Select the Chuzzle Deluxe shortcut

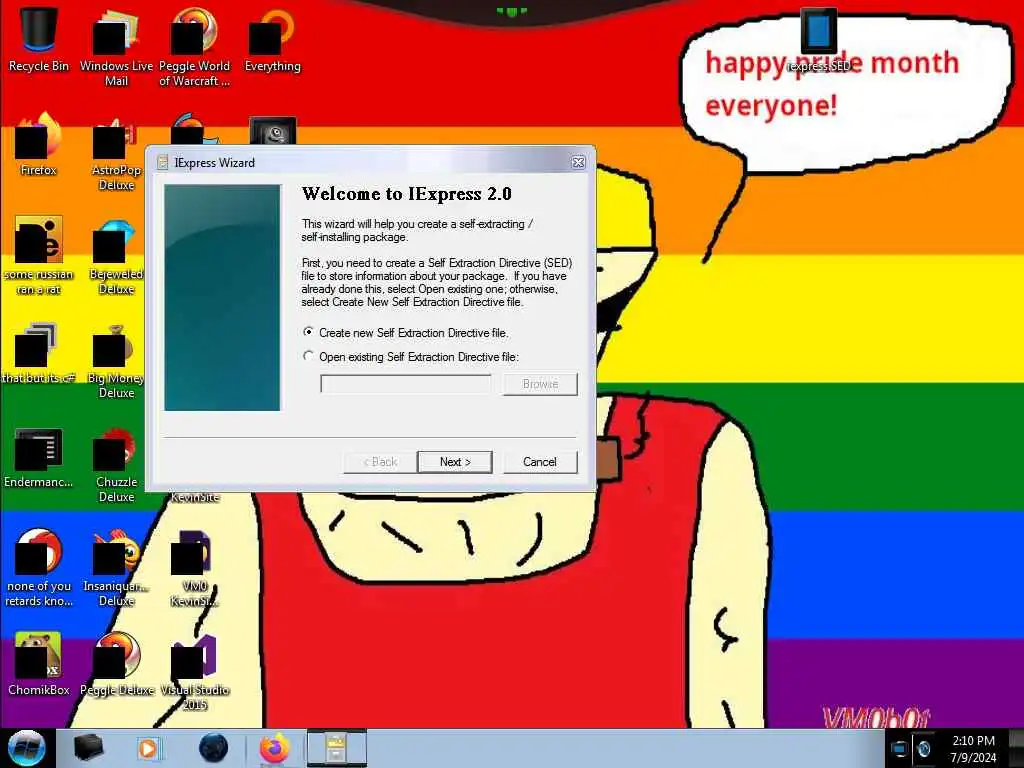(x=116, y=465)
